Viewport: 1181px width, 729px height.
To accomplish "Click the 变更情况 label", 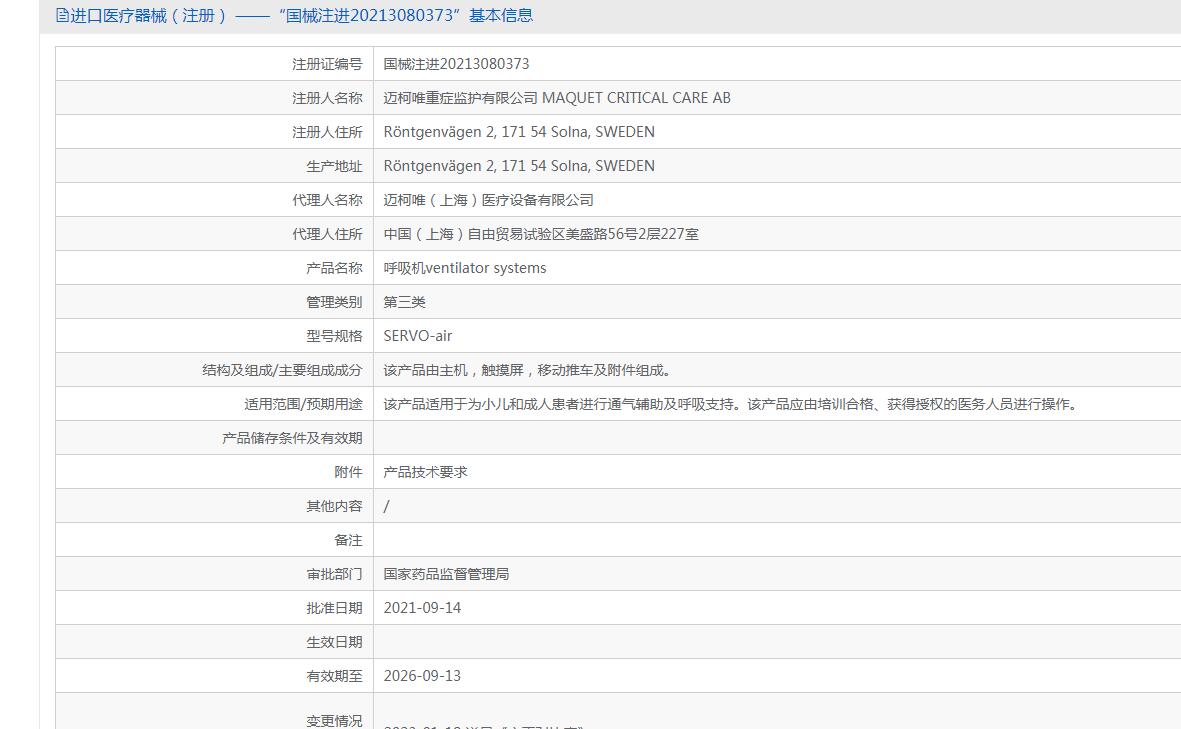I will click(334, 721).
